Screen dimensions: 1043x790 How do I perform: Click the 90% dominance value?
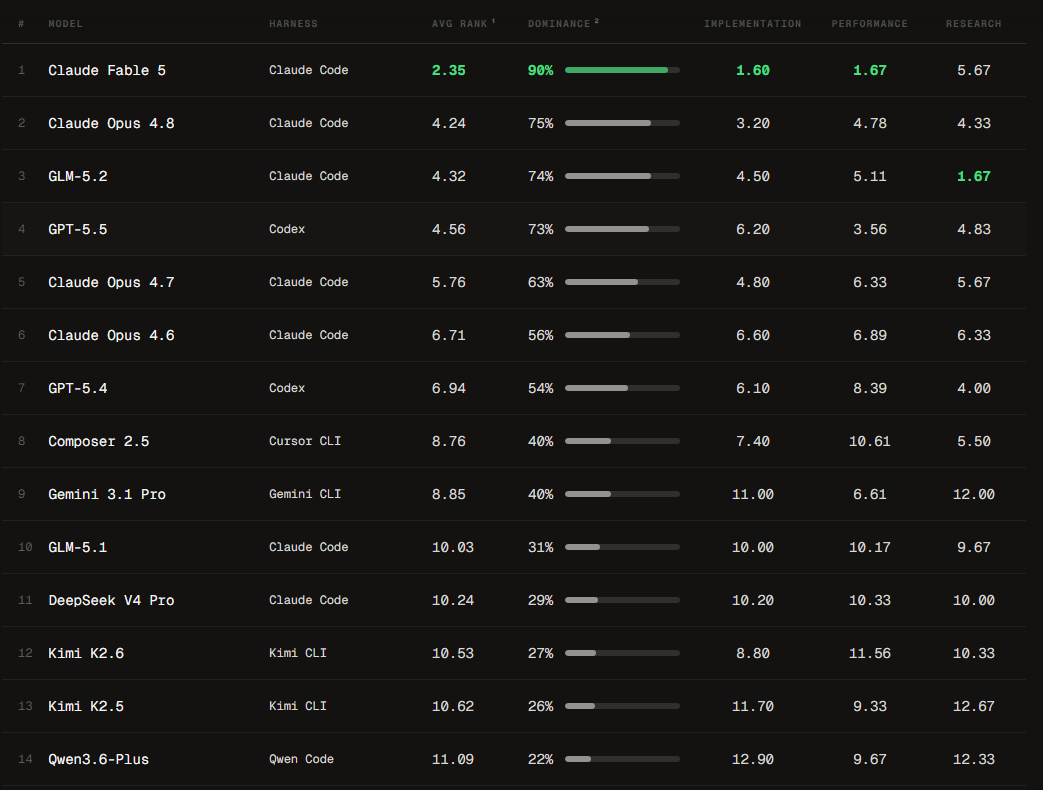click(541, 70)
